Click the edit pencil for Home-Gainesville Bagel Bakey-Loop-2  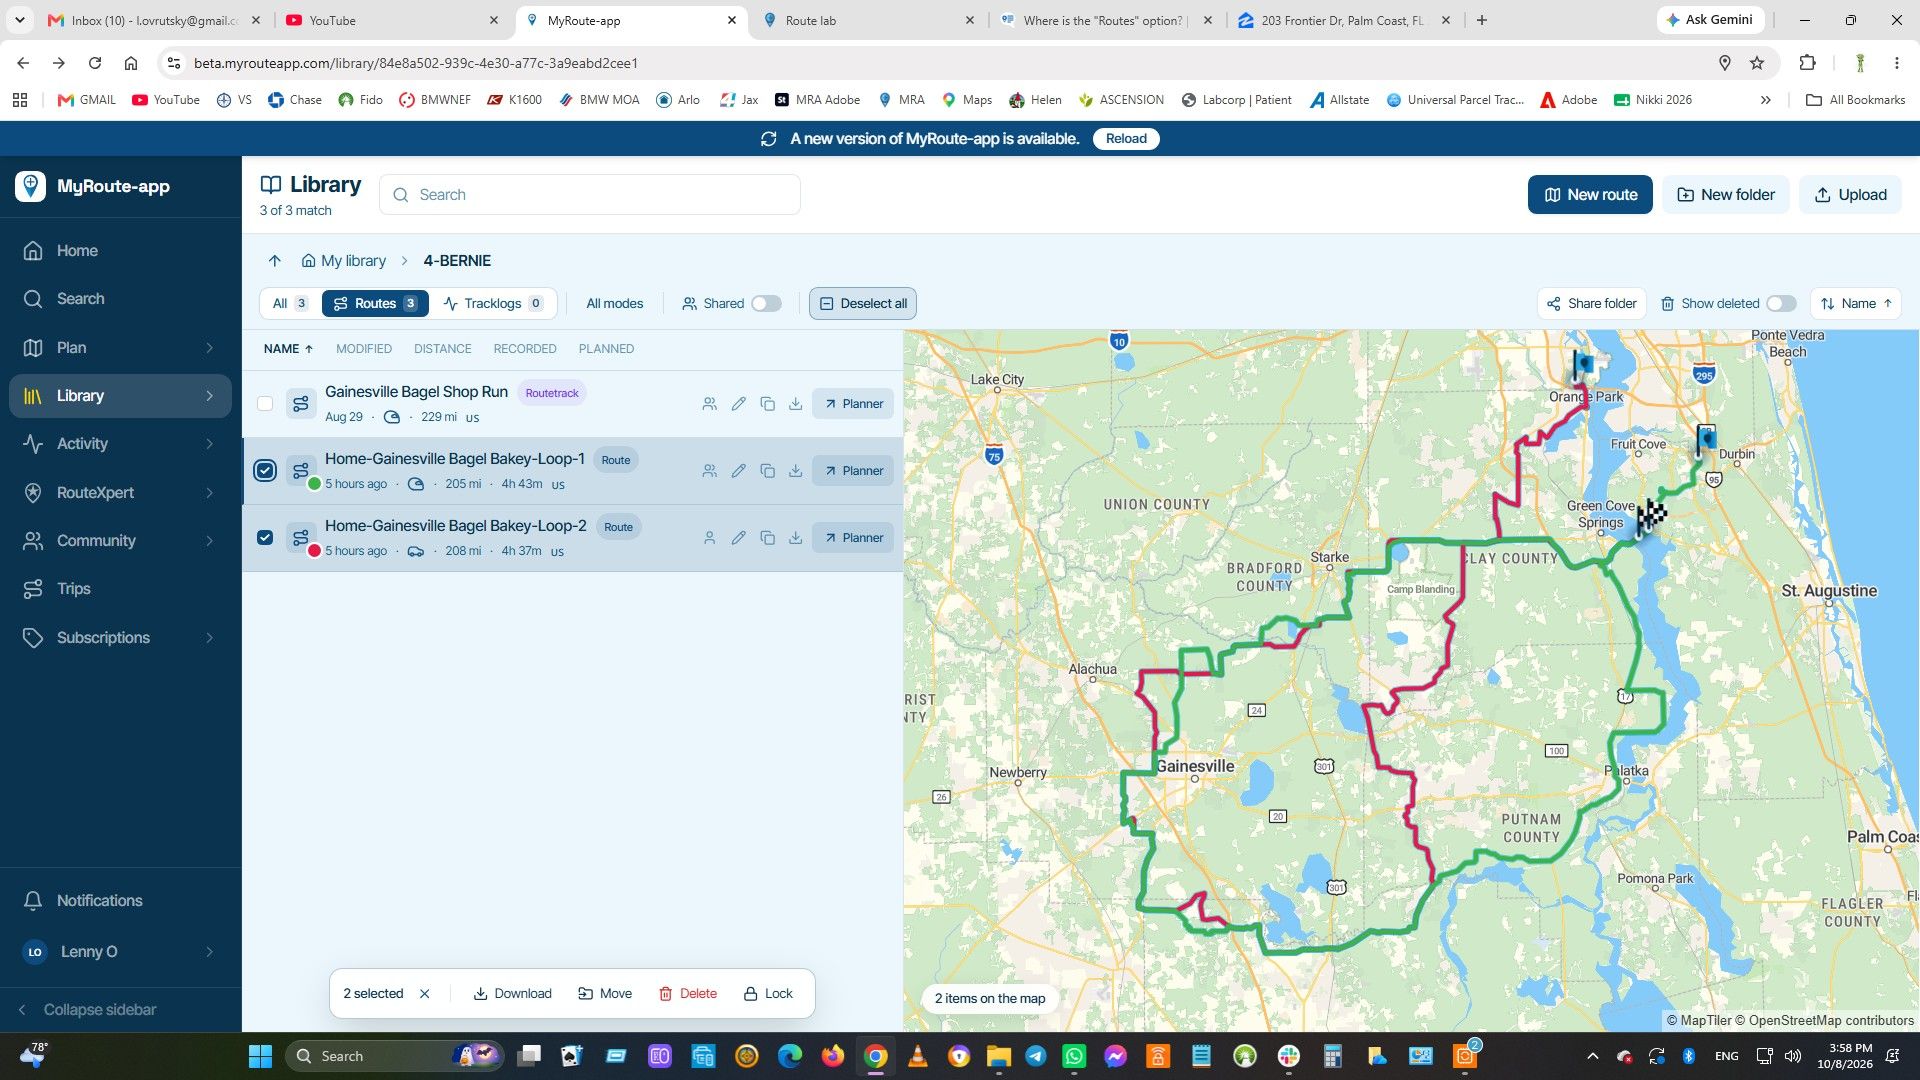point(738,538)
